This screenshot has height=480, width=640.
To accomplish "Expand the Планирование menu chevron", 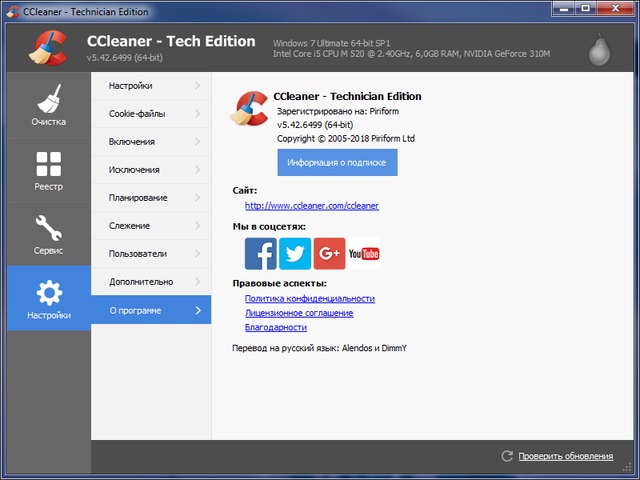I will tap(197, 198).
